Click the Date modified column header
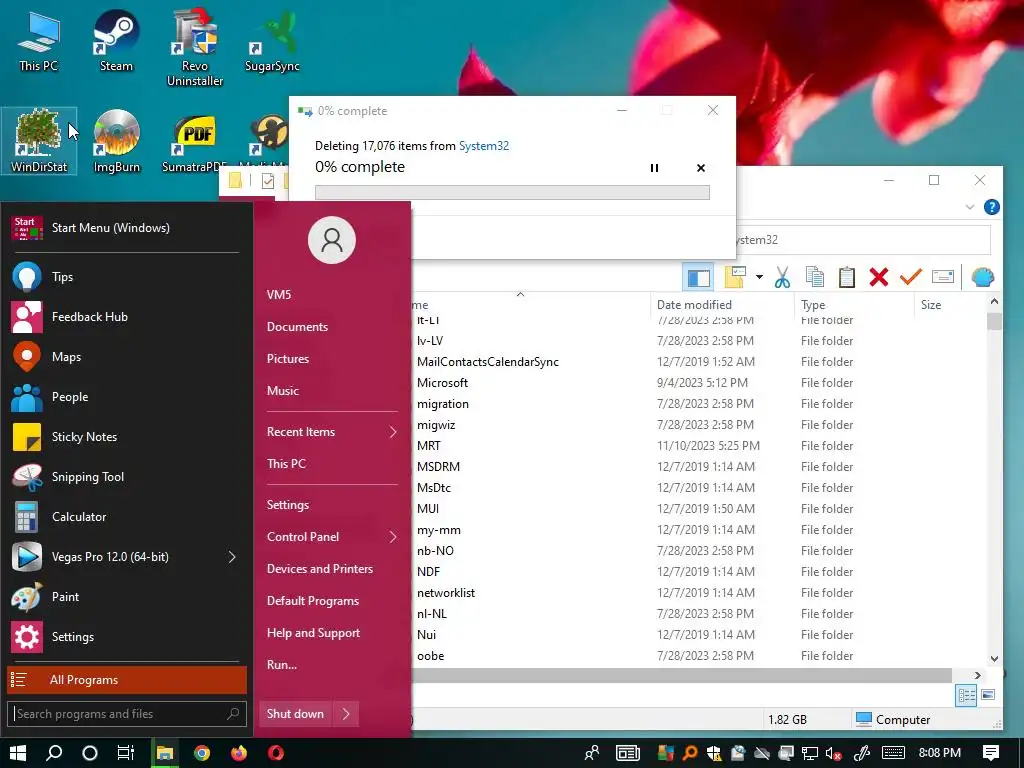The image size is (1024, 768). [694, 304]
